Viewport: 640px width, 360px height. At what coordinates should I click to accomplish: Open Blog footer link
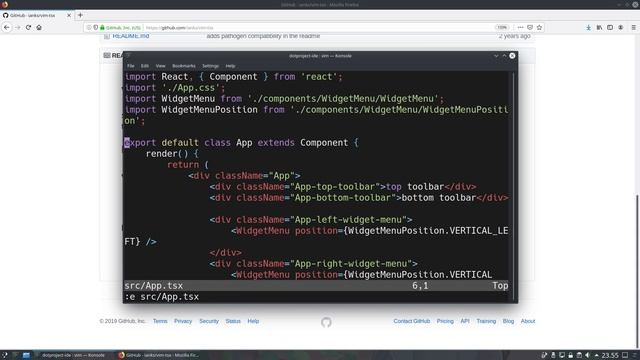click(x=508, y=321)
